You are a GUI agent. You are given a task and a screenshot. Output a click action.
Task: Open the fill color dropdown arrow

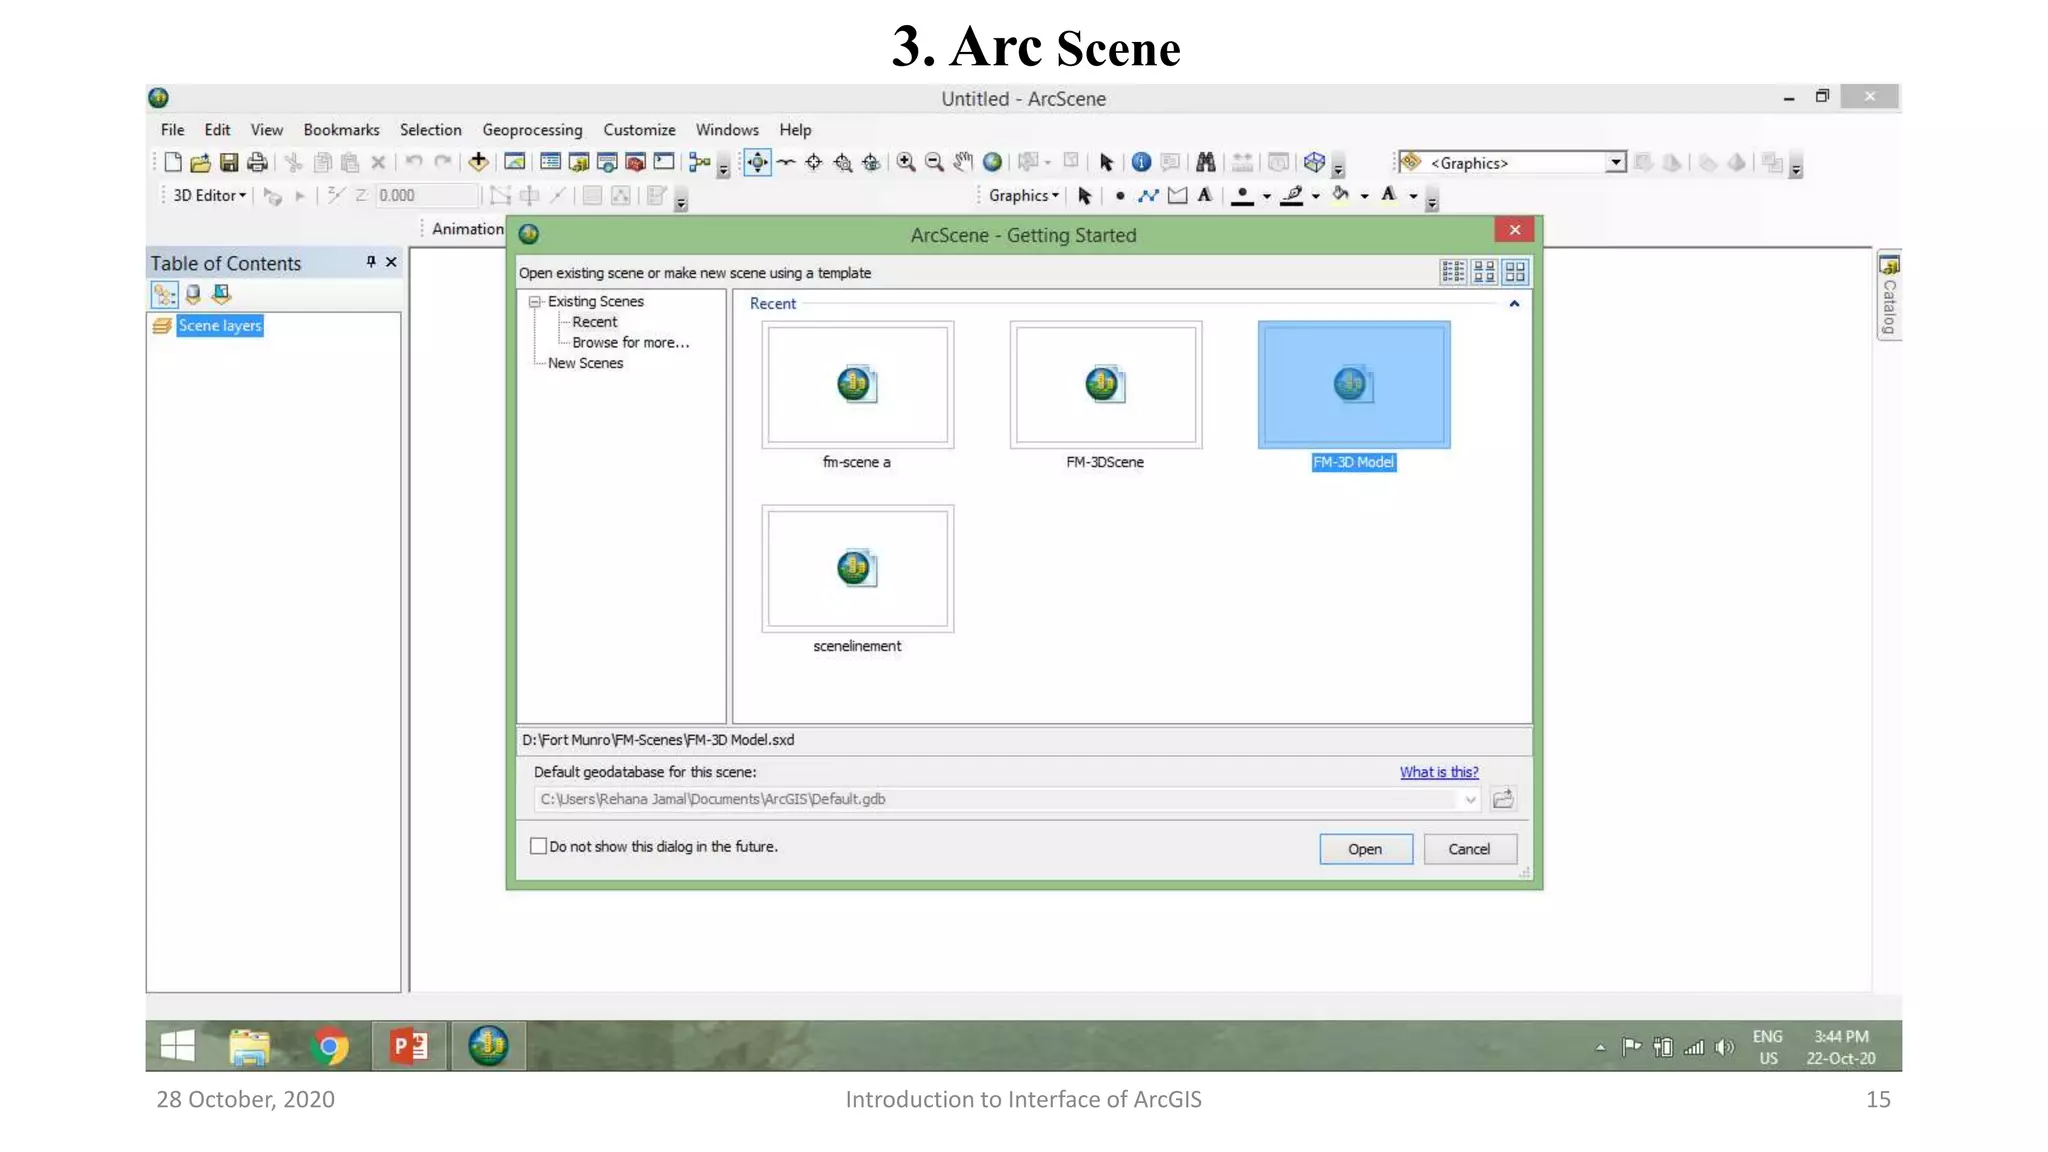point(1365,196)
